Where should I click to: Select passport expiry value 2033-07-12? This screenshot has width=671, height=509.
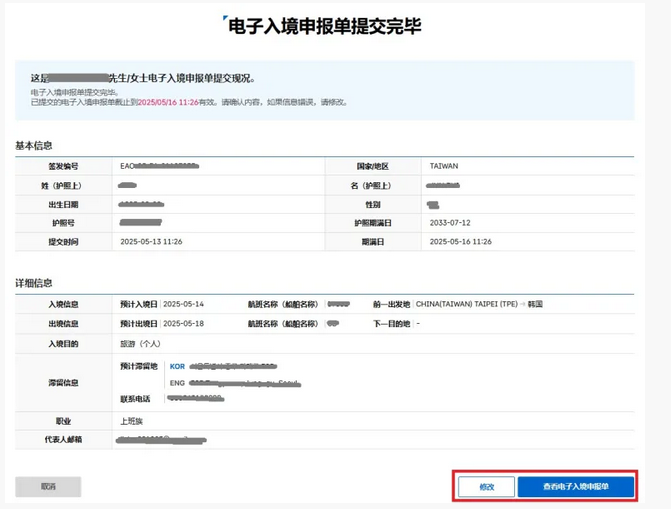pos(450,223)
